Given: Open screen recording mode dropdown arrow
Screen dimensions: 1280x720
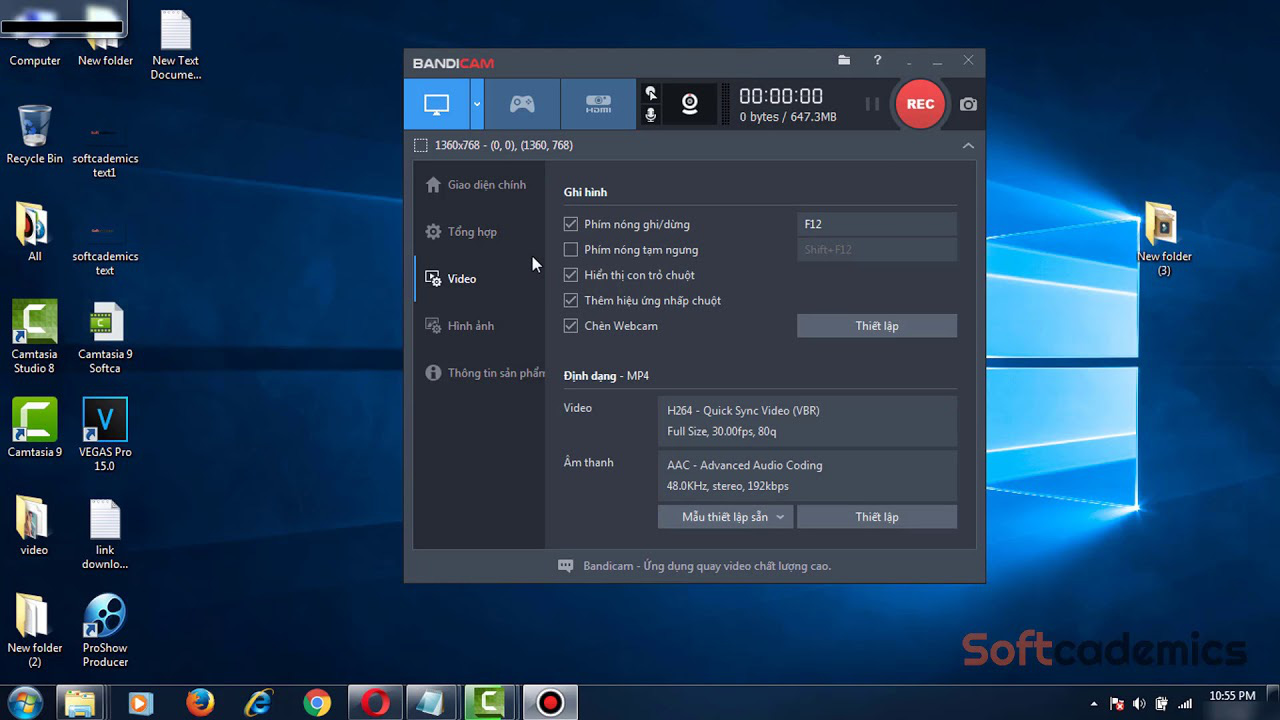Looking at the screenshot, I should tap(477, 104).
